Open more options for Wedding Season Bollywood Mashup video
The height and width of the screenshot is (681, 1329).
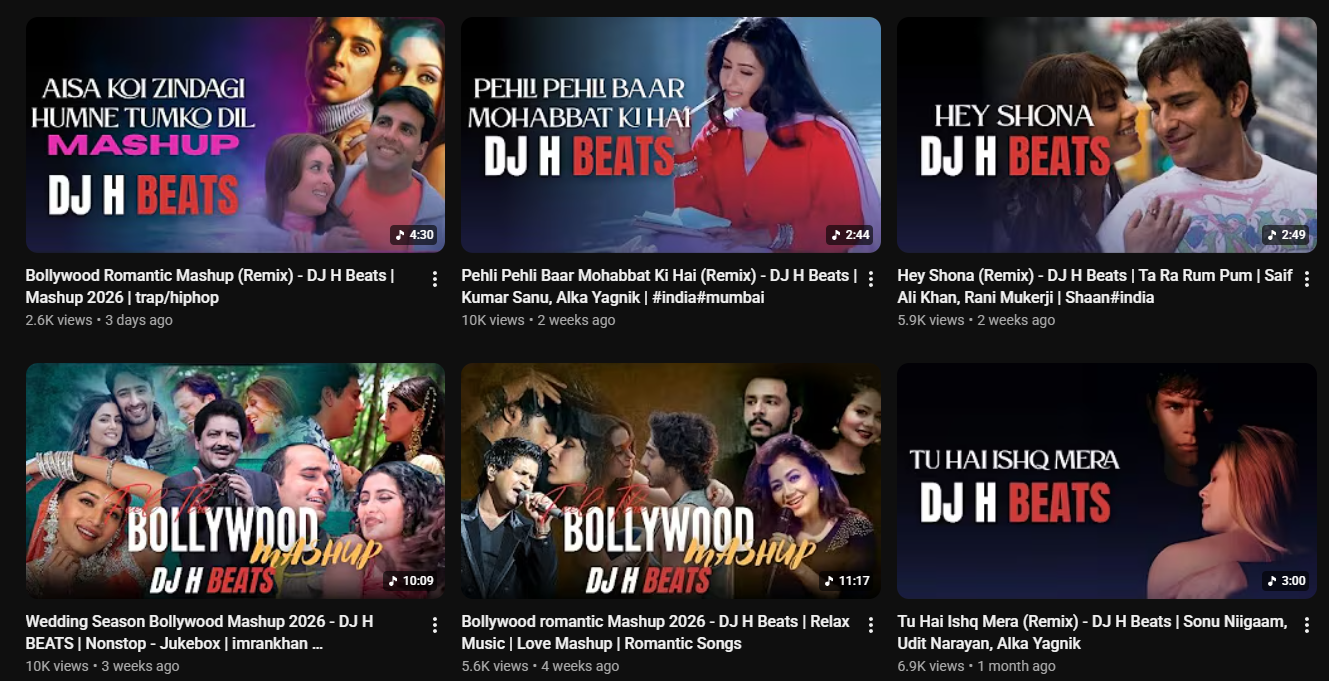[x=435, y=625]
